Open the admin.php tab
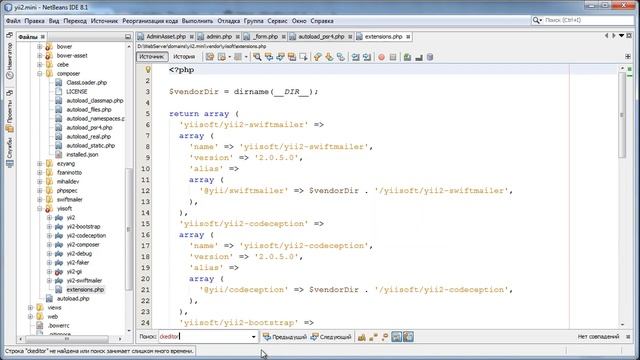 click(219, 37)
